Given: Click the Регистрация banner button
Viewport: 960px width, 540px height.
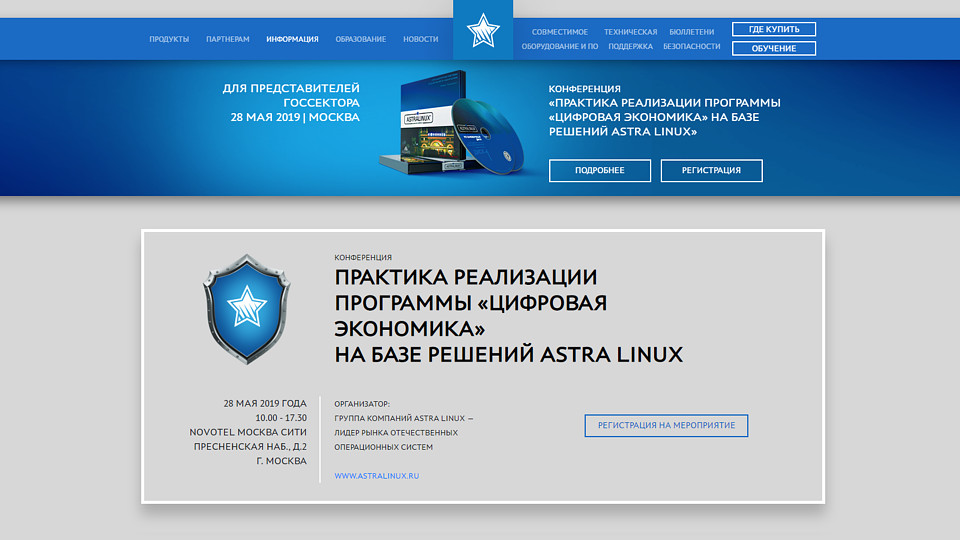Looking at the screenshot, I should tap(711, 171).
